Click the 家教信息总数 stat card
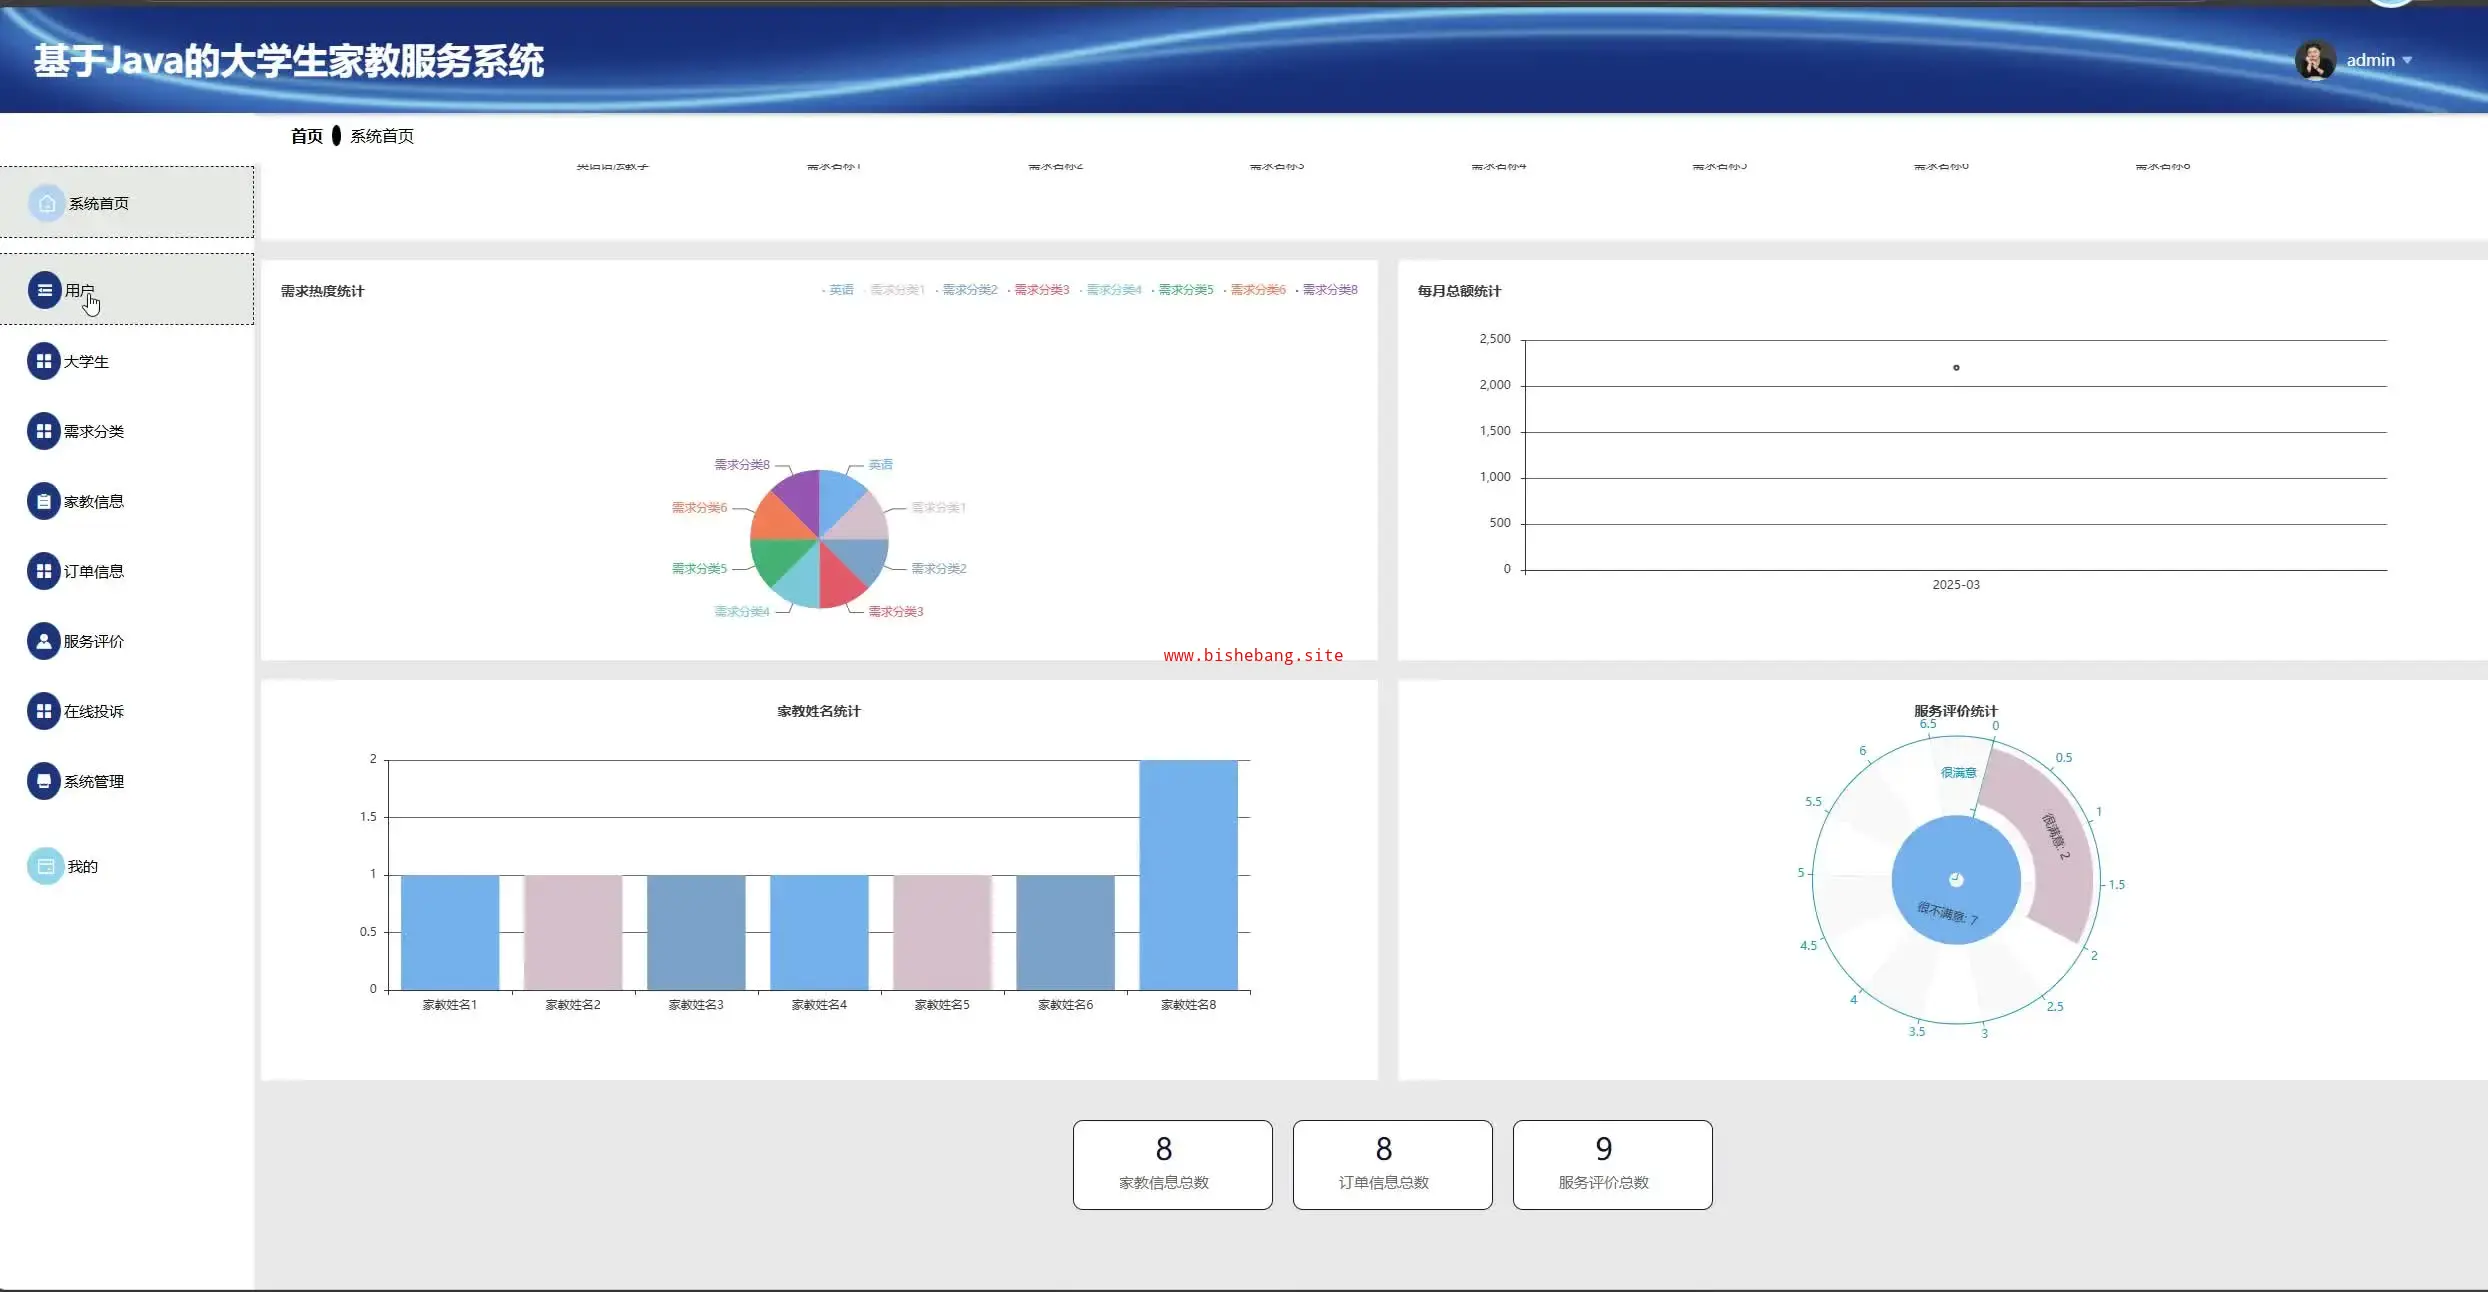The image size is (2488, 1292). coord(1172,1164)
